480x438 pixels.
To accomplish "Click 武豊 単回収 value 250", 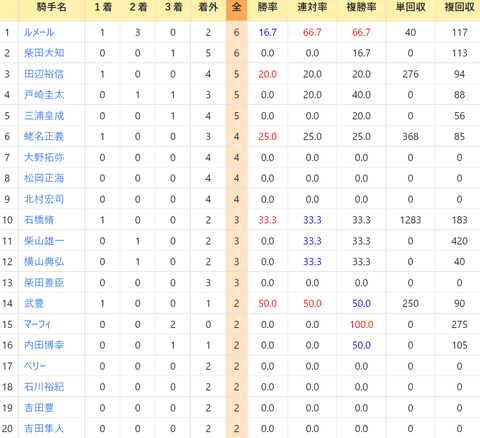I will 411,303.
